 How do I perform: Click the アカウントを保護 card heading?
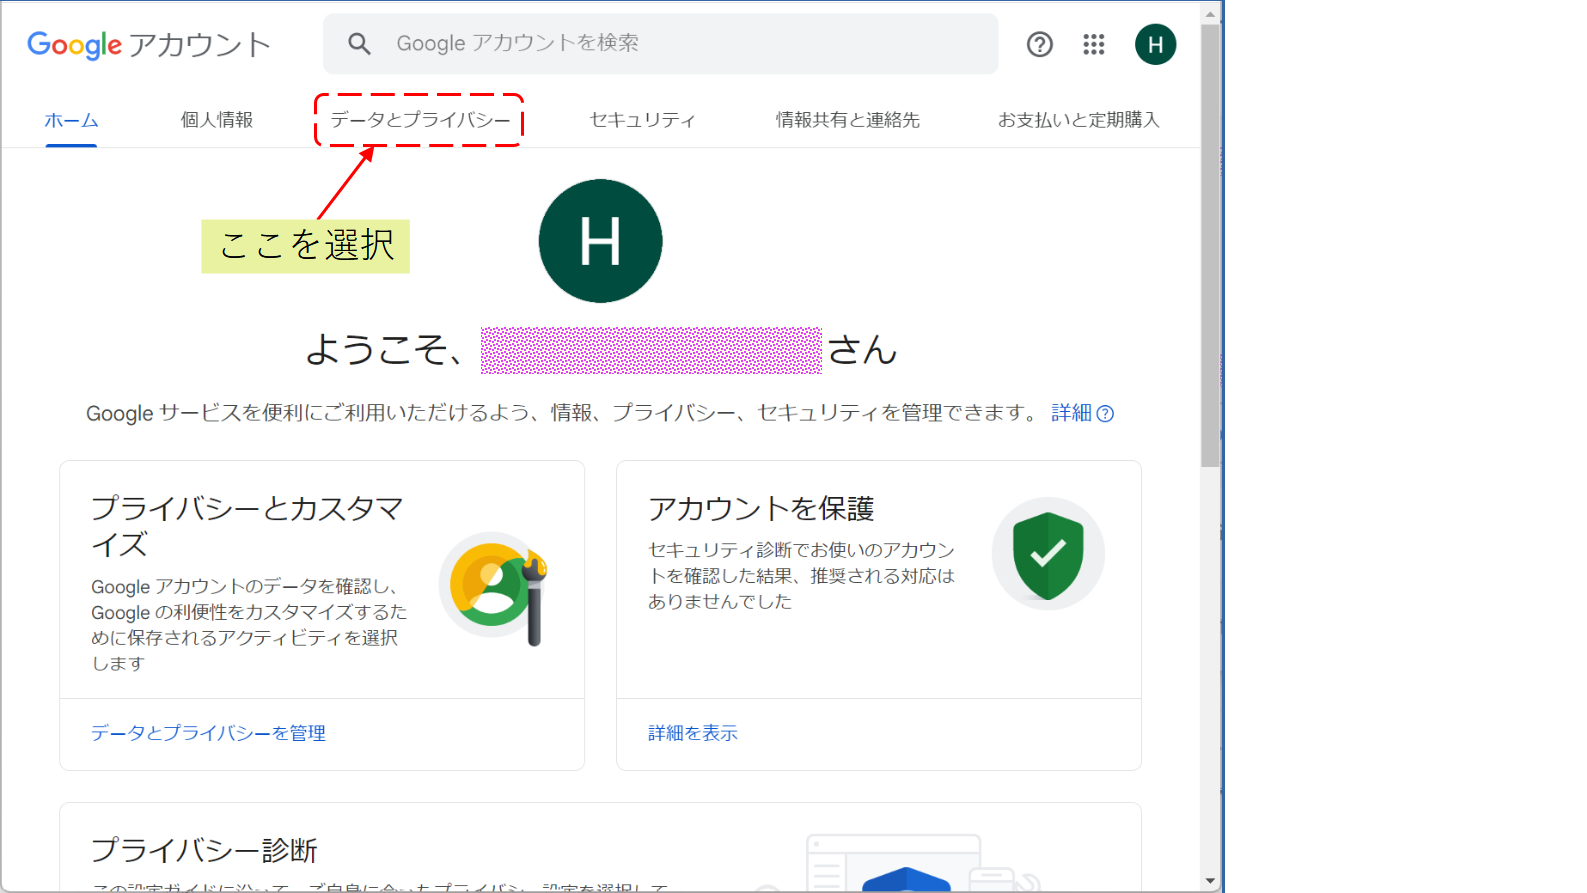[x=761, y=509]
